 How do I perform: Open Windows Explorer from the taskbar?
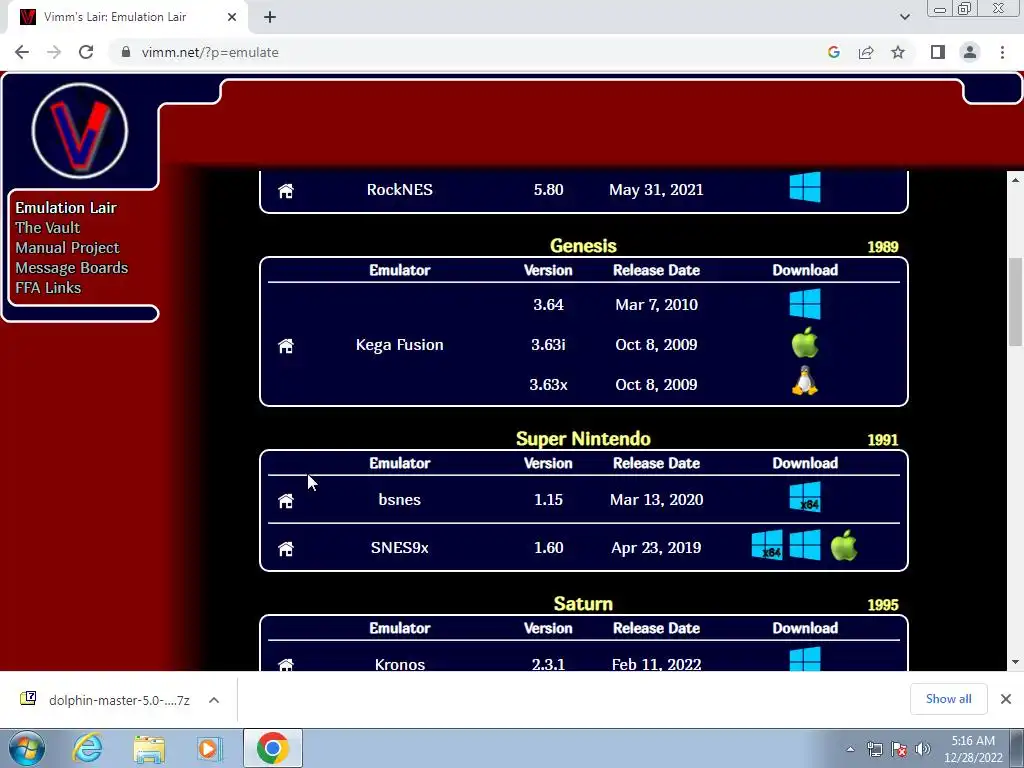point(149,748)
